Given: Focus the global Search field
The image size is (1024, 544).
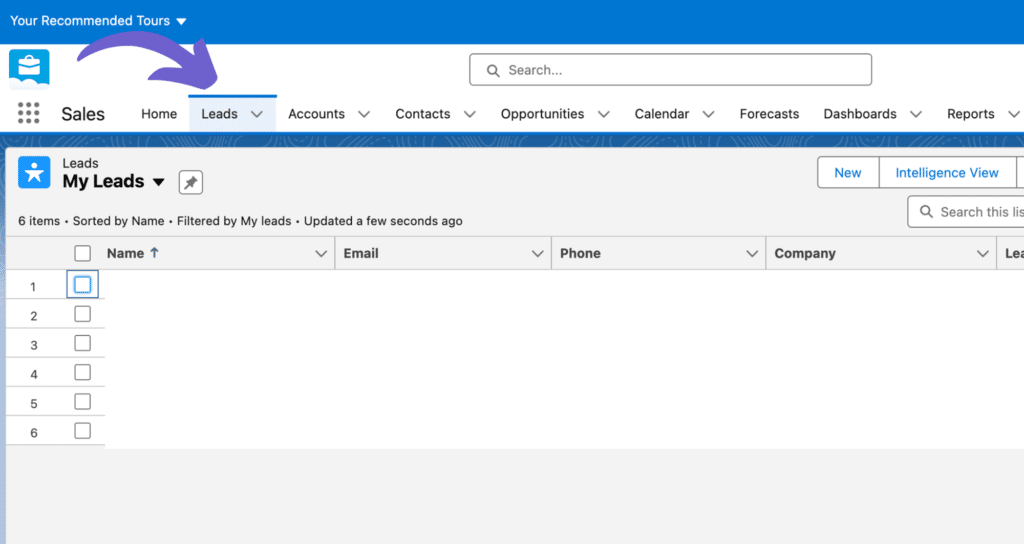Looking at the screenshot, I should [680, 70].
